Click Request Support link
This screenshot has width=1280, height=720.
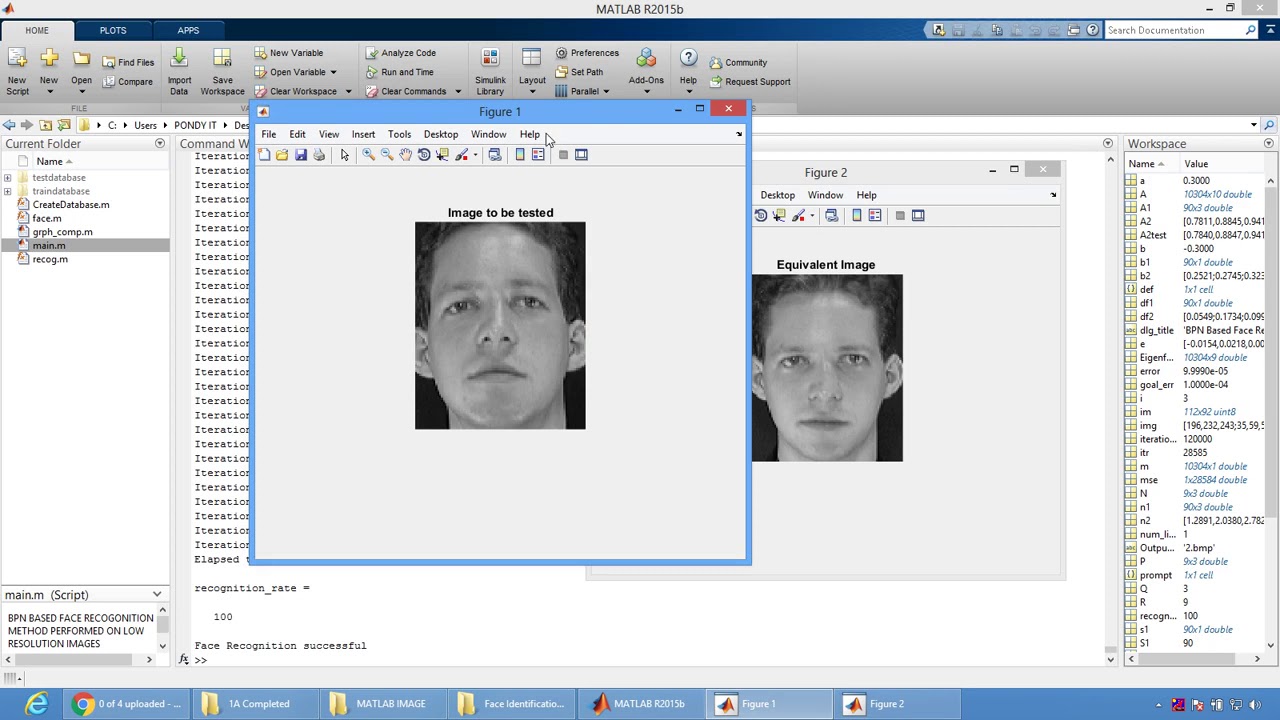(x=750, y=82)
